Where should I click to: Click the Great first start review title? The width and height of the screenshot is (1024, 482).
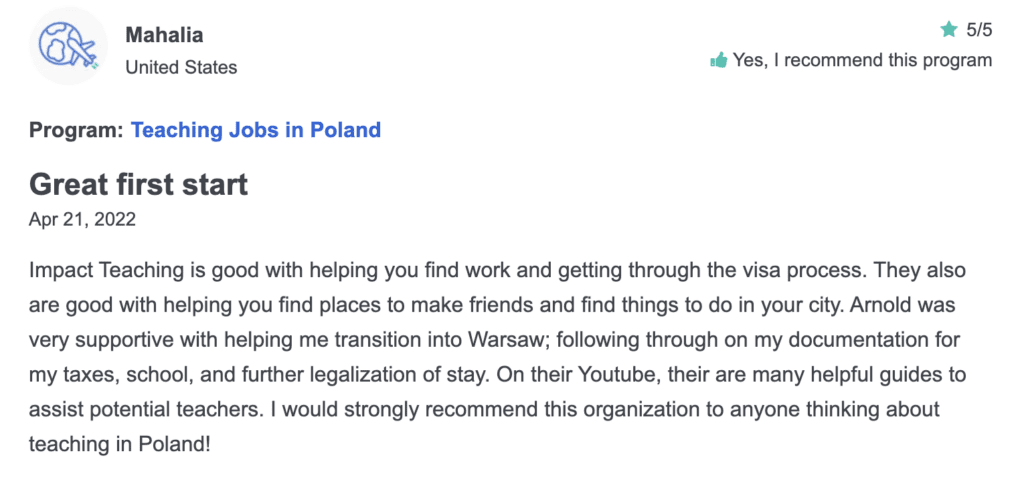click(x=138, y=185)
